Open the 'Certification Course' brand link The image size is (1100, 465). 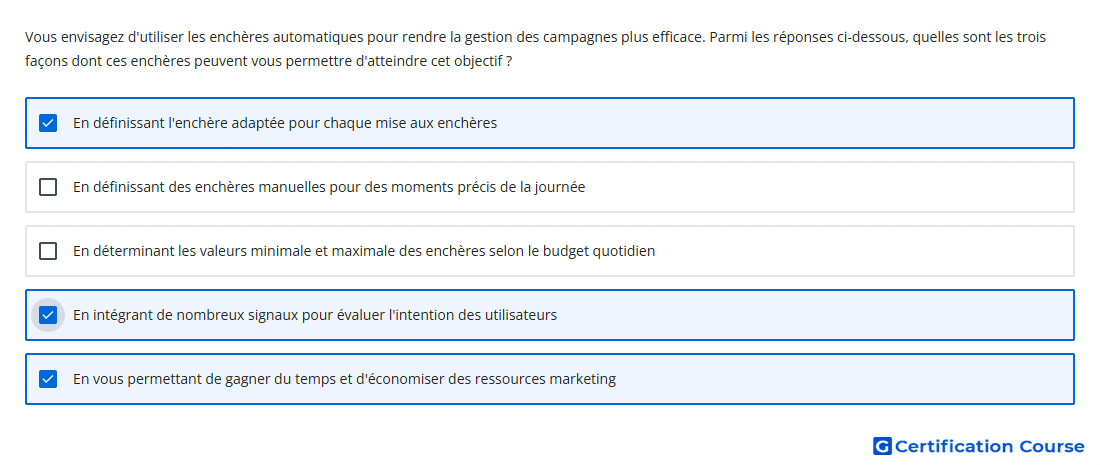click(x=979, y=446)
